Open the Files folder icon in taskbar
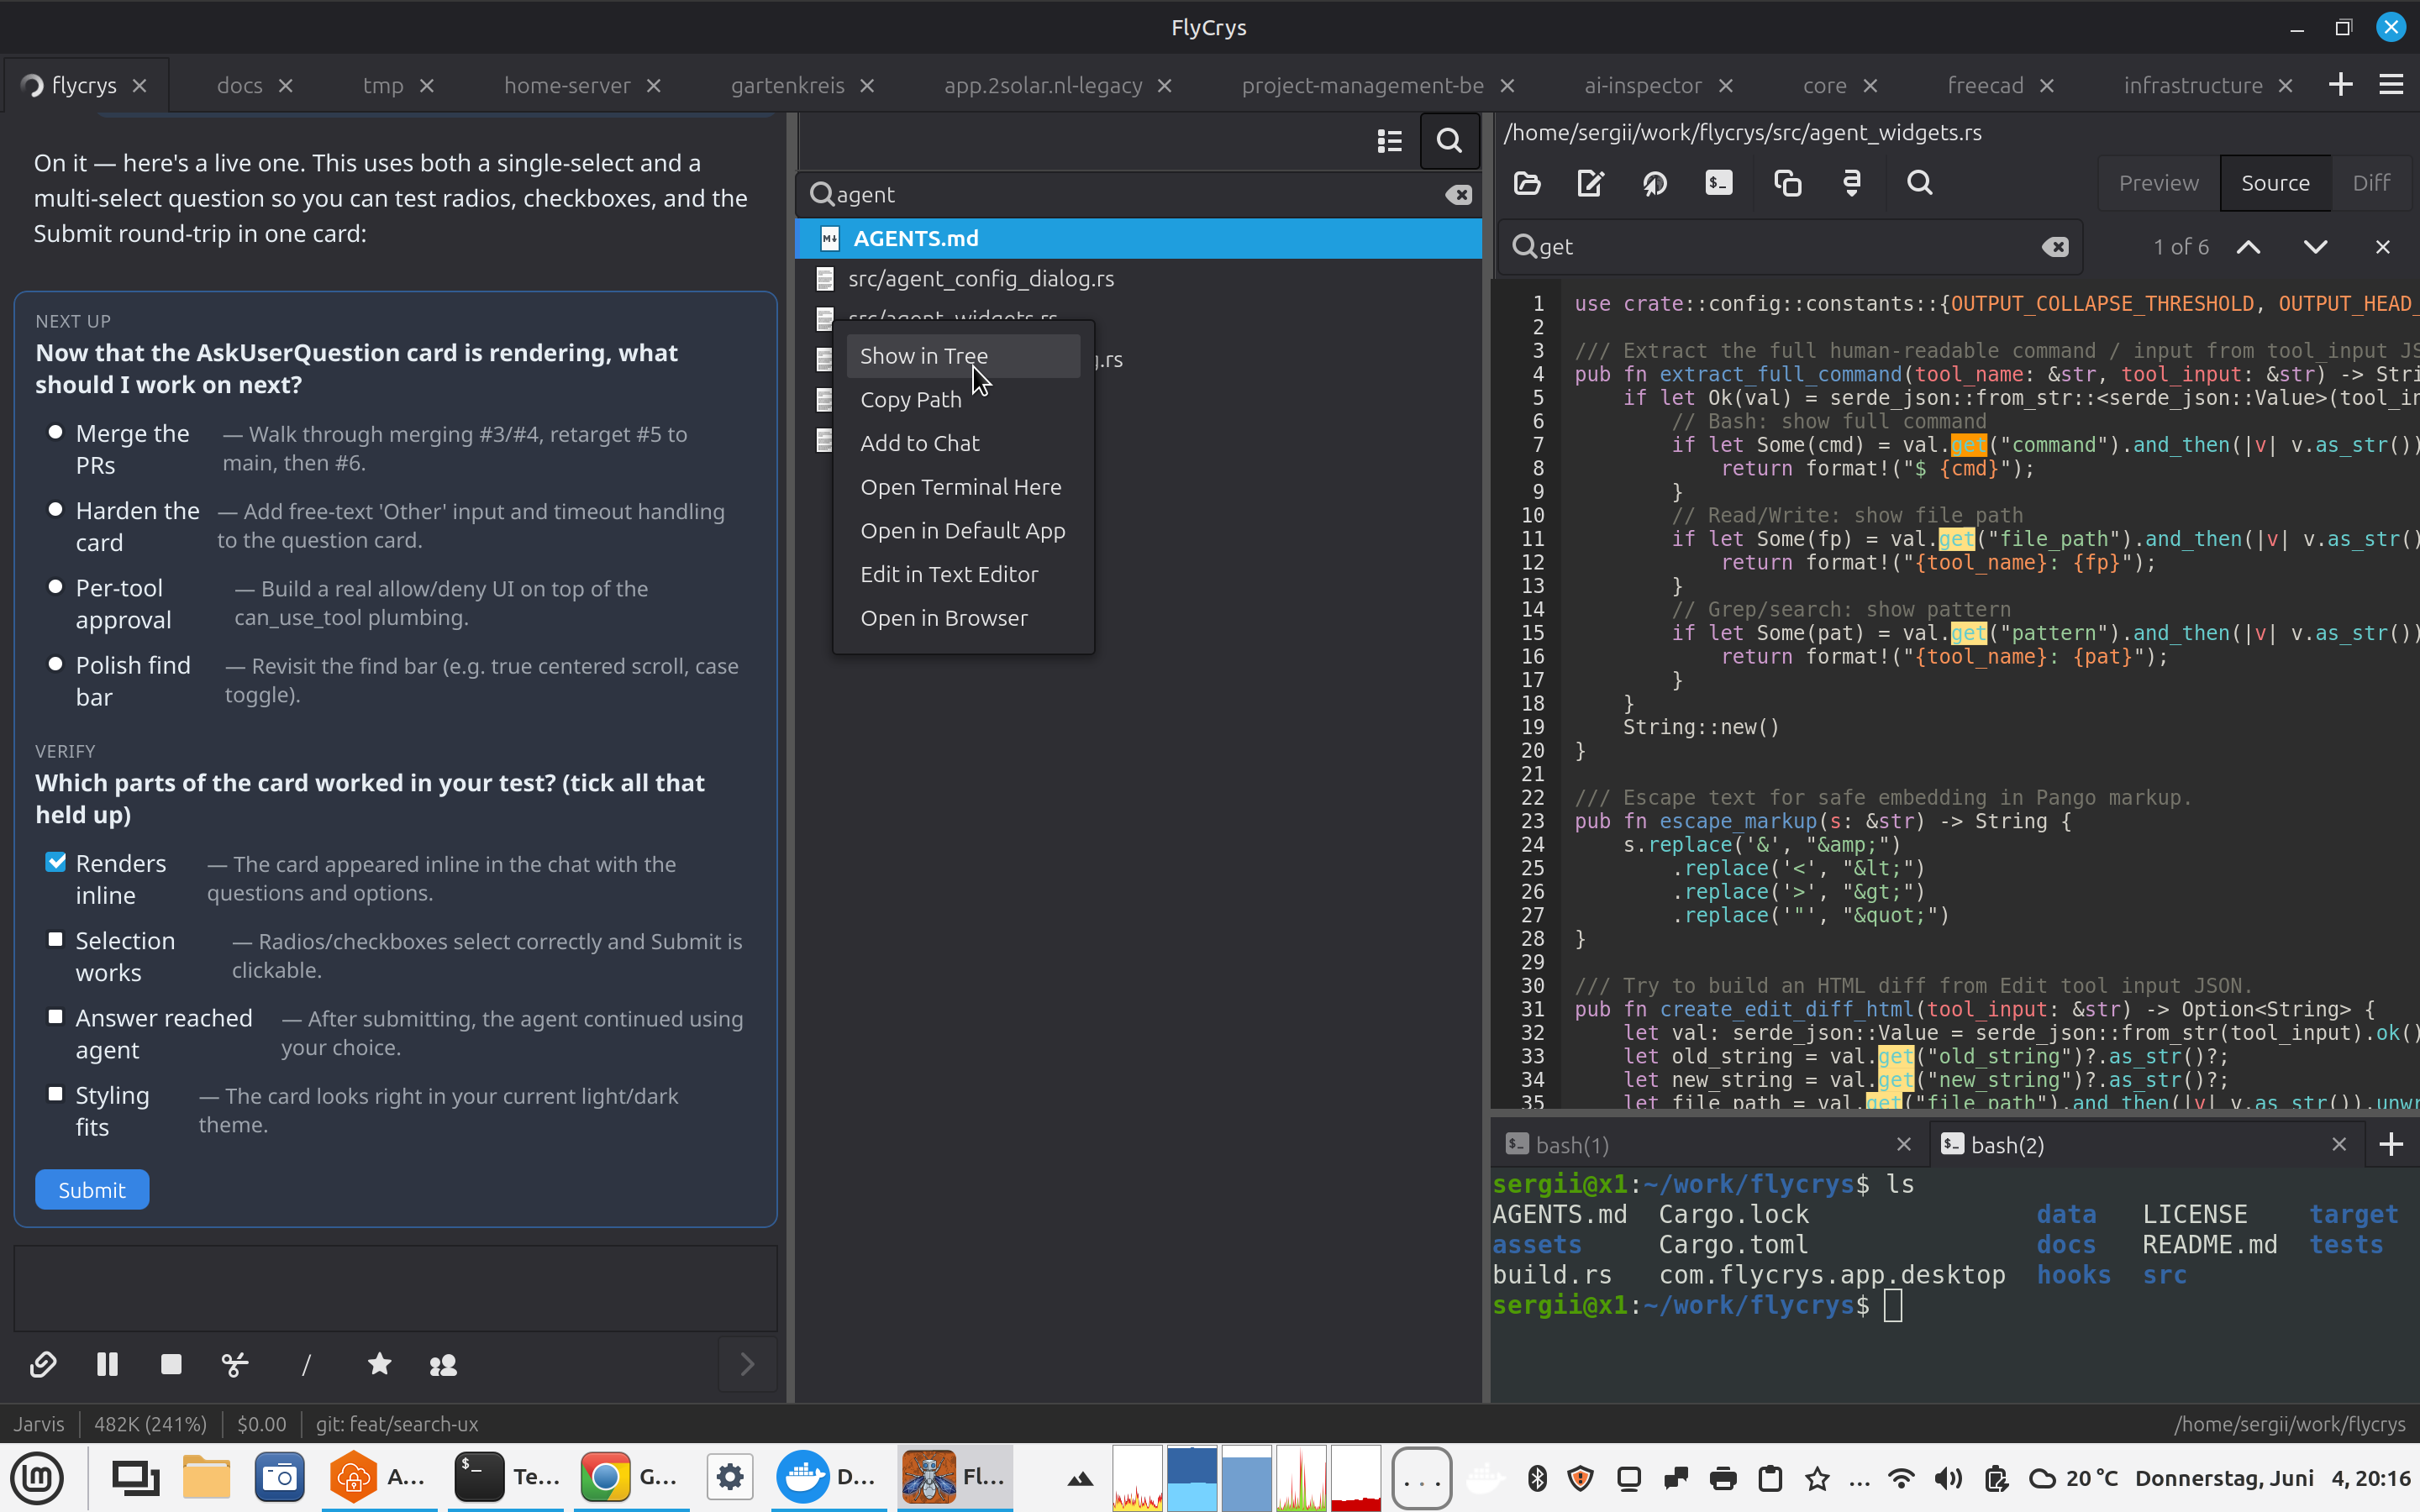 point(207,1477)
